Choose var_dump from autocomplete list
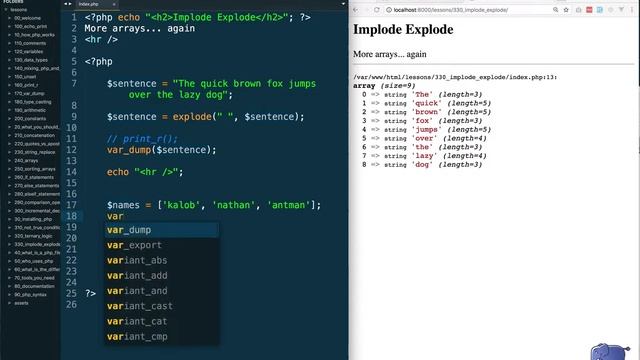Screen dimensions: 640x360 pyautogui.click(x=162, y=230)
